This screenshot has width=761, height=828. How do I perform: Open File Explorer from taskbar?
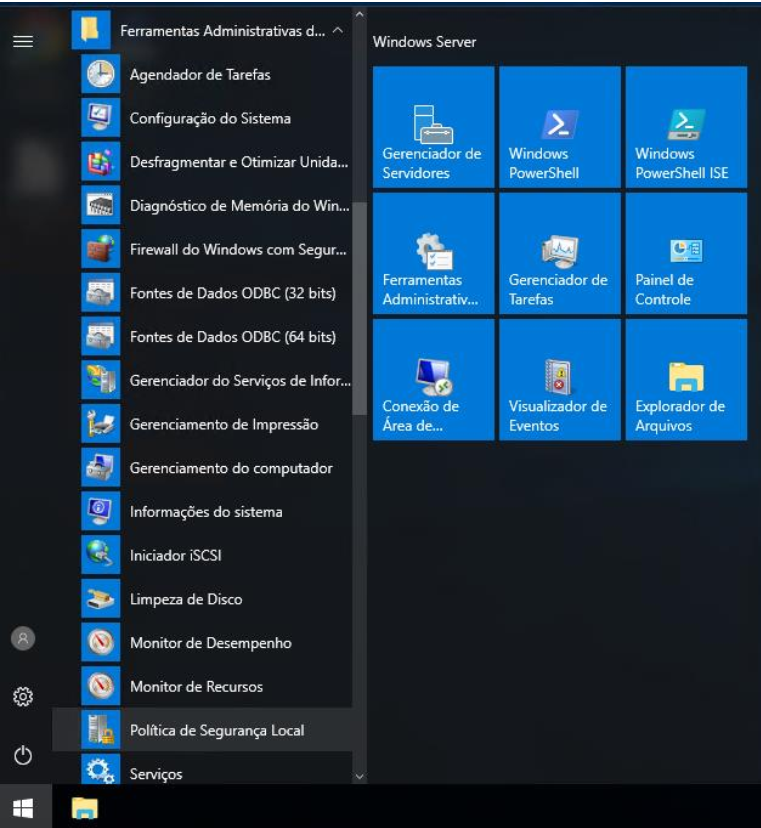point(84,807)
